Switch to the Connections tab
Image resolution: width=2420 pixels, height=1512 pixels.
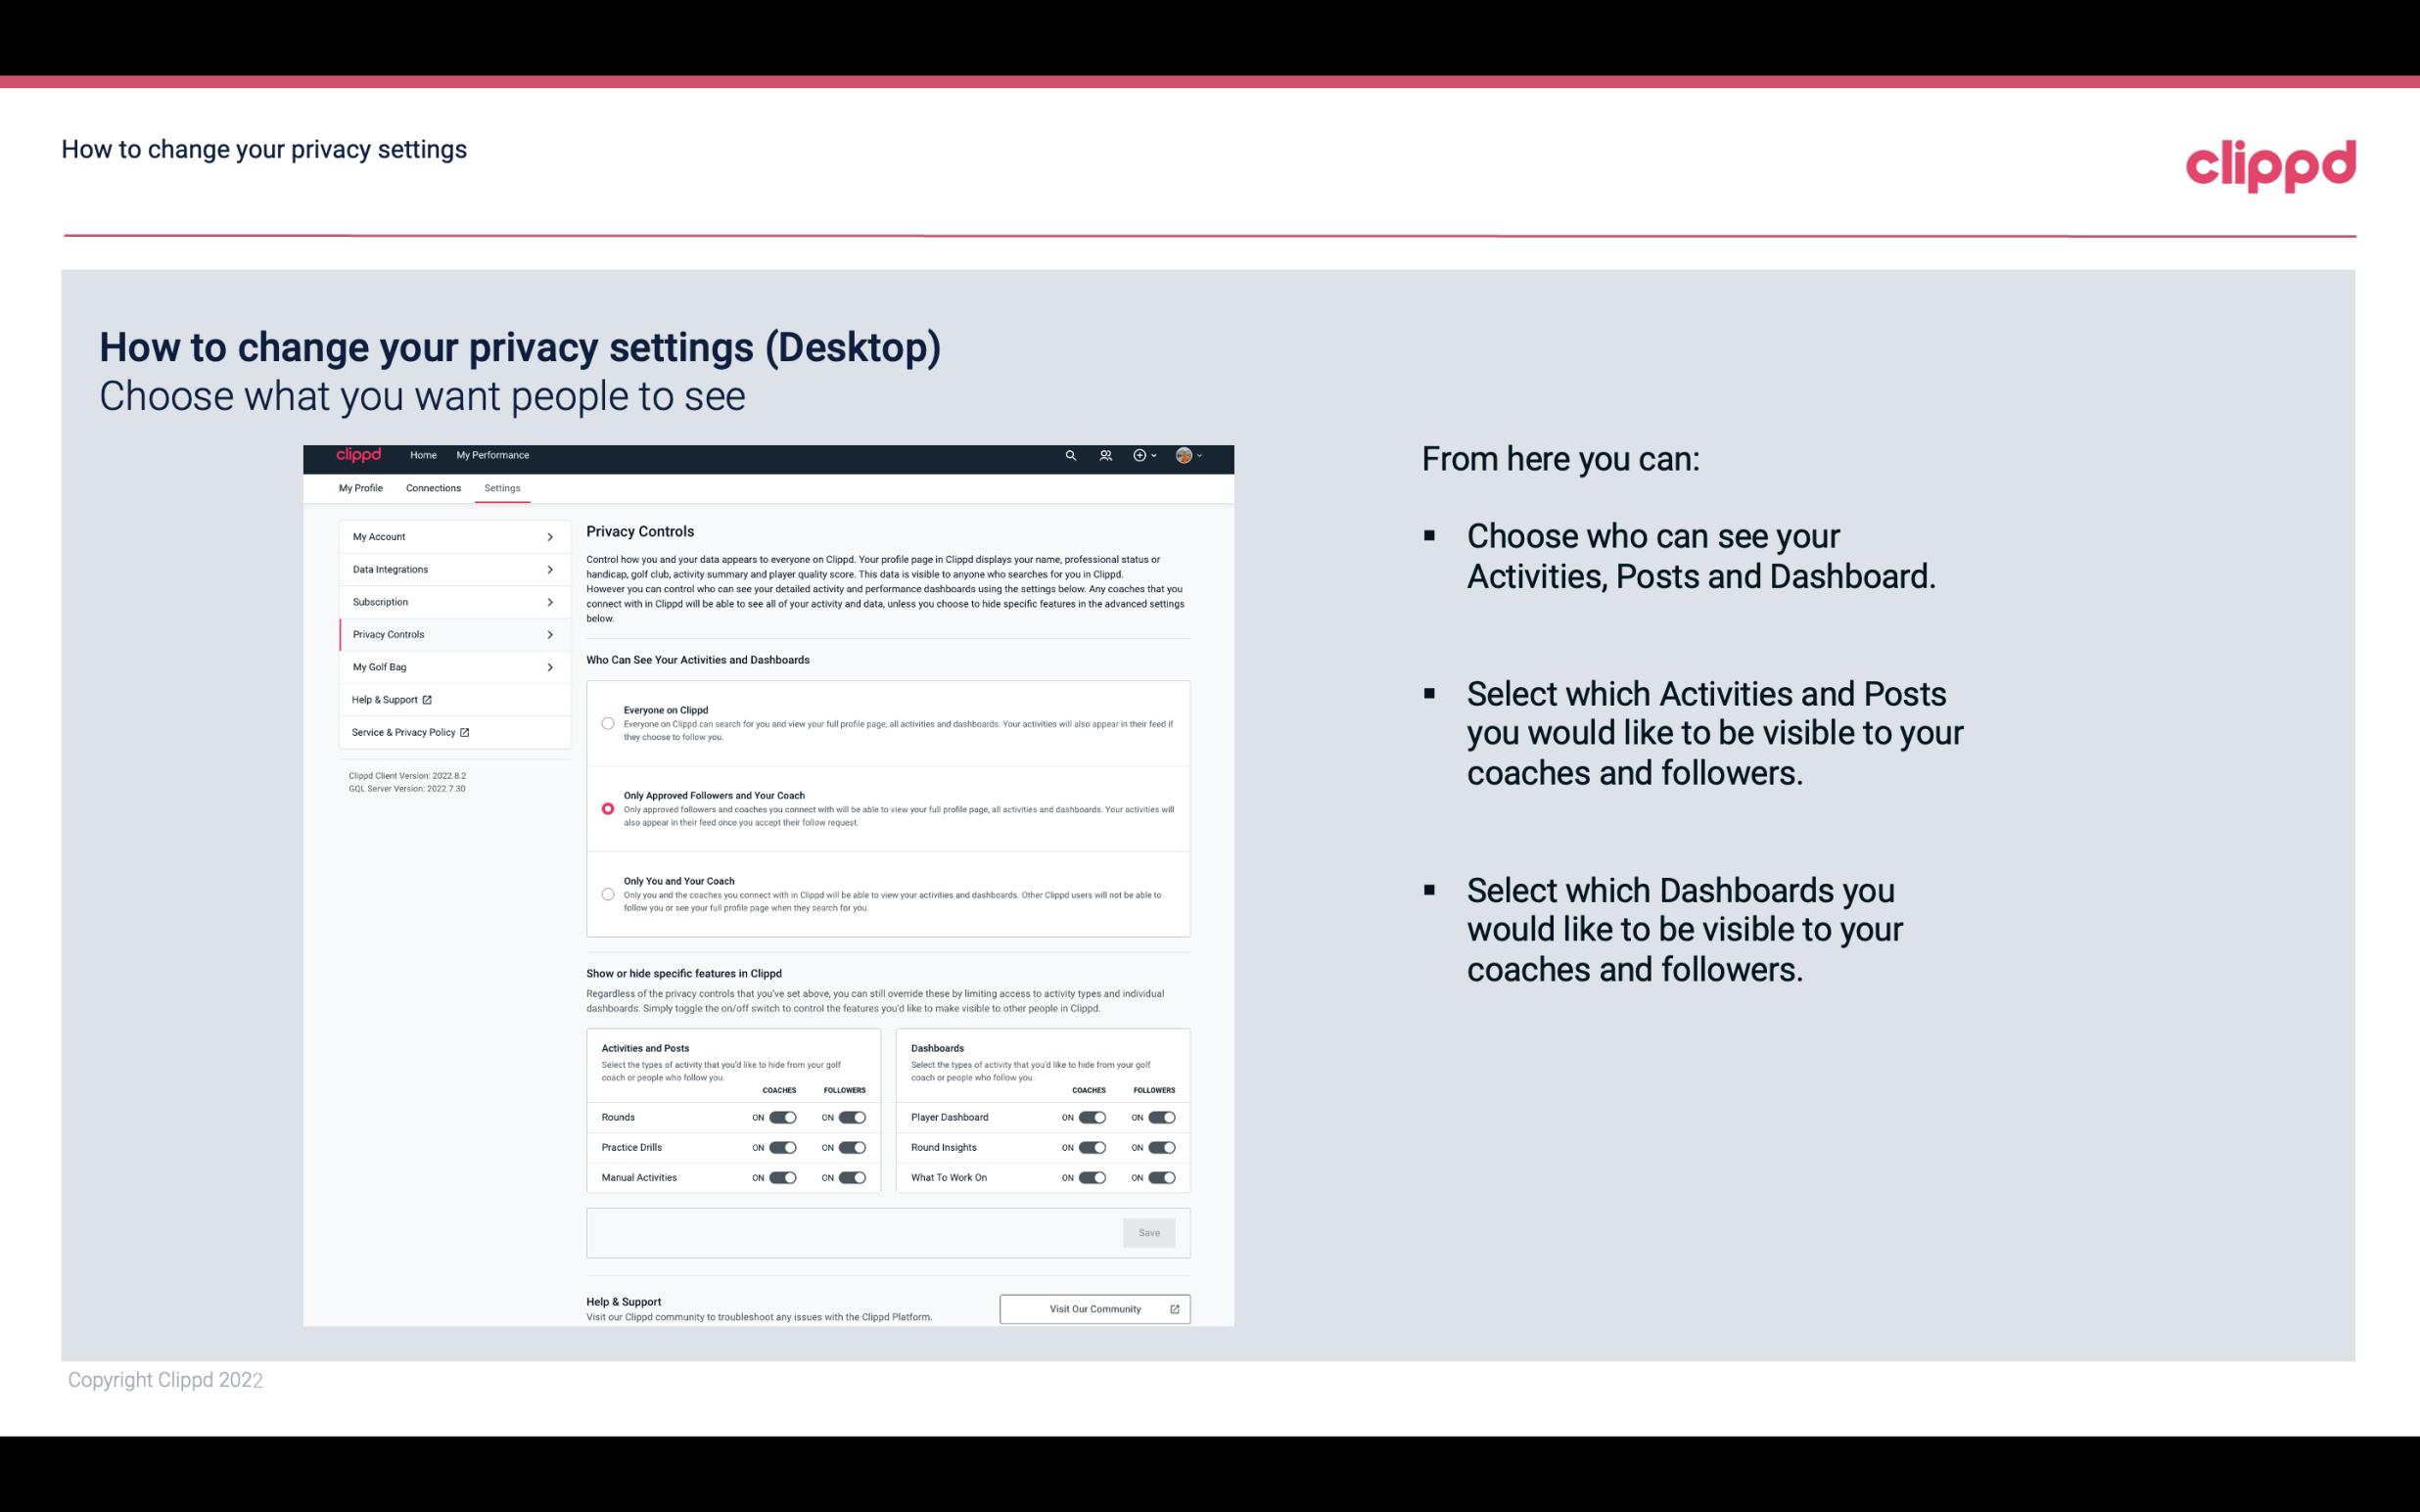click(x=434, y=487)
